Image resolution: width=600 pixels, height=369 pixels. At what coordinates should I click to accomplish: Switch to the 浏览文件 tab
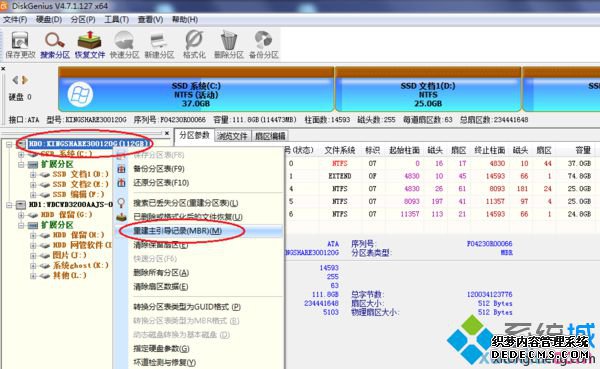point(232,136)
